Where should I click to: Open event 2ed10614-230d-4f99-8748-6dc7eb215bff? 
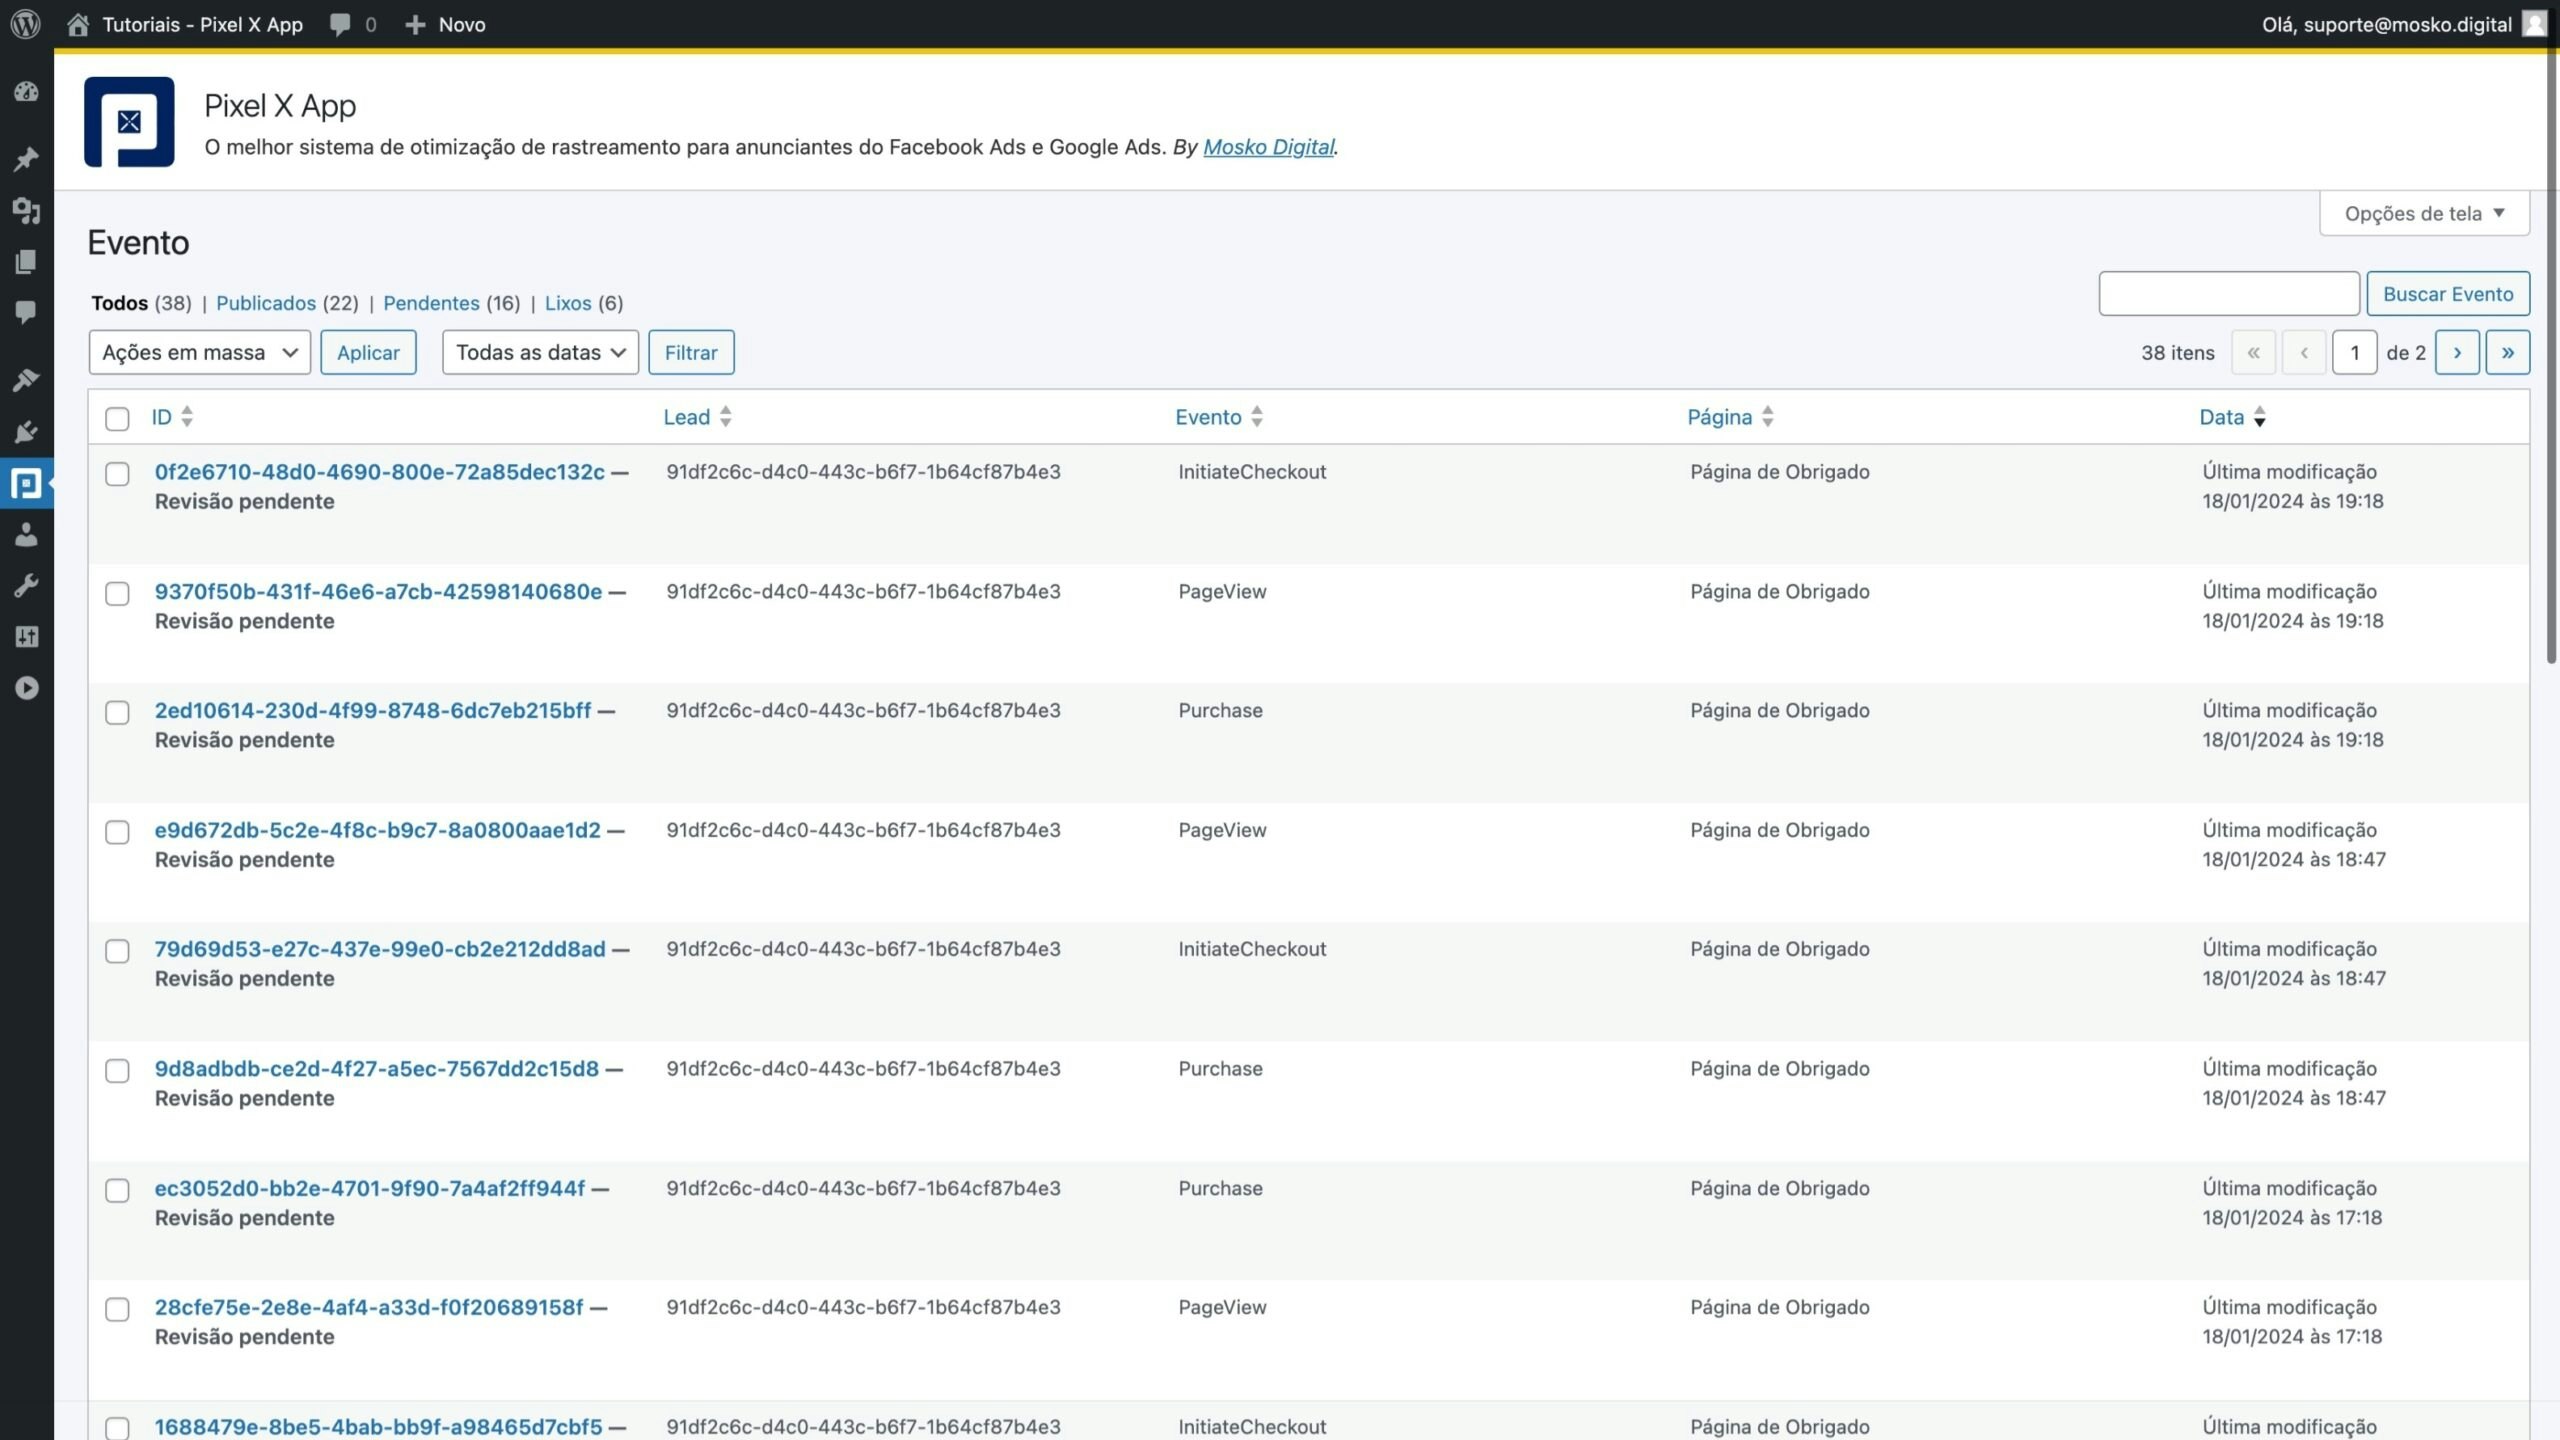373,711
